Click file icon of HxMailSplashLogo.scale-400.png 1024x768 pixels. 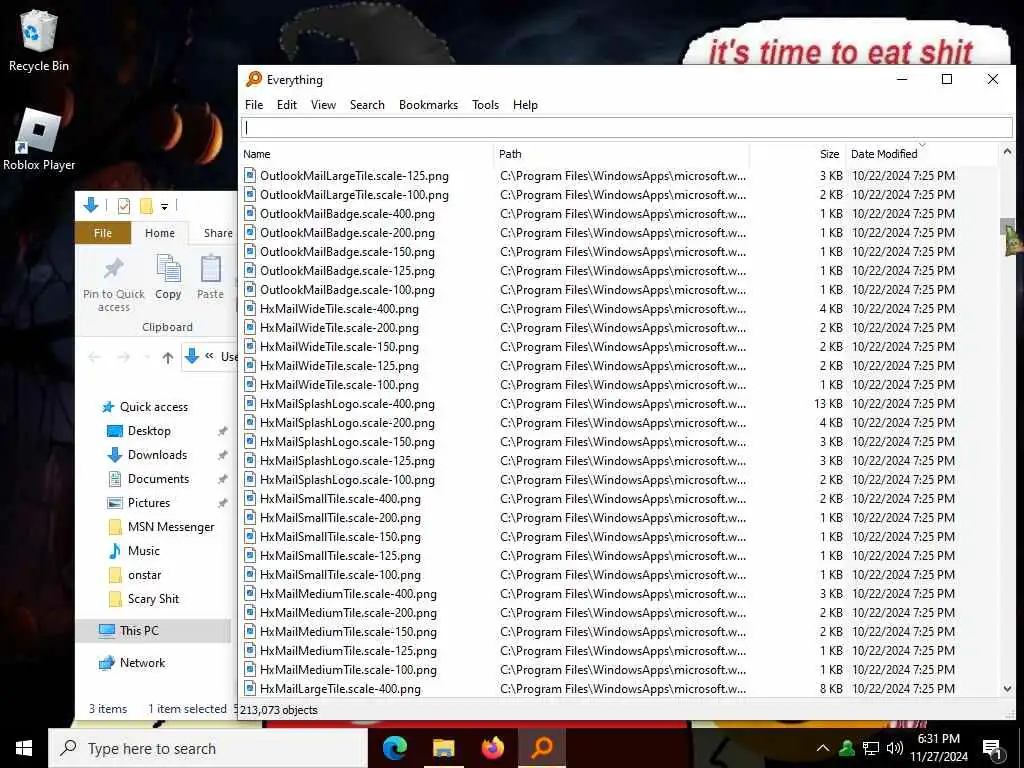(249, 403)
